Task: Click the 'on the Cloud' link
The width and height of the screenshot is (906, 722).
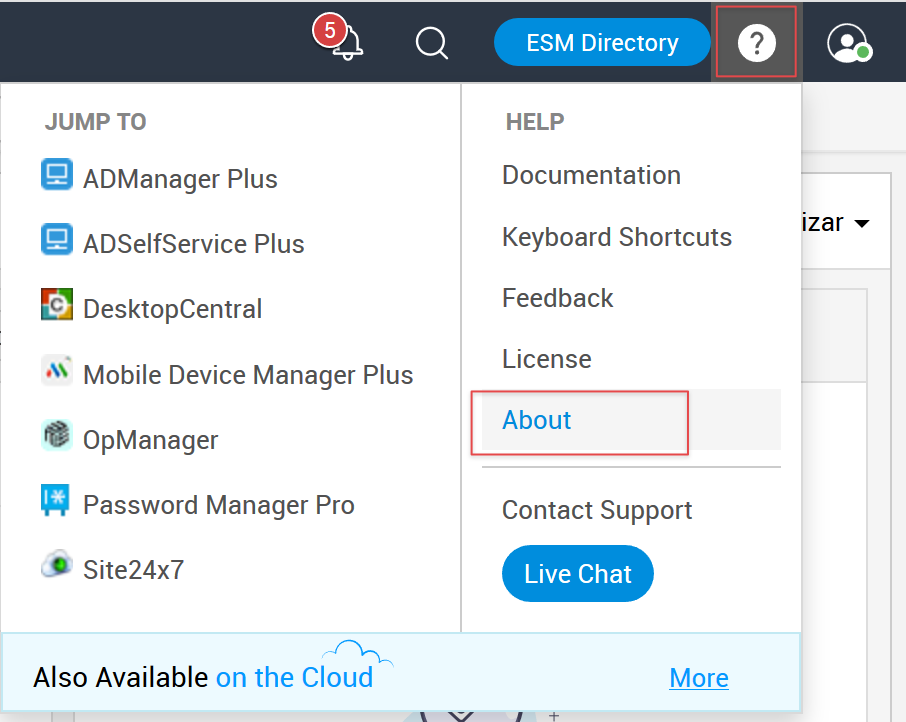Action: [295, 678]
